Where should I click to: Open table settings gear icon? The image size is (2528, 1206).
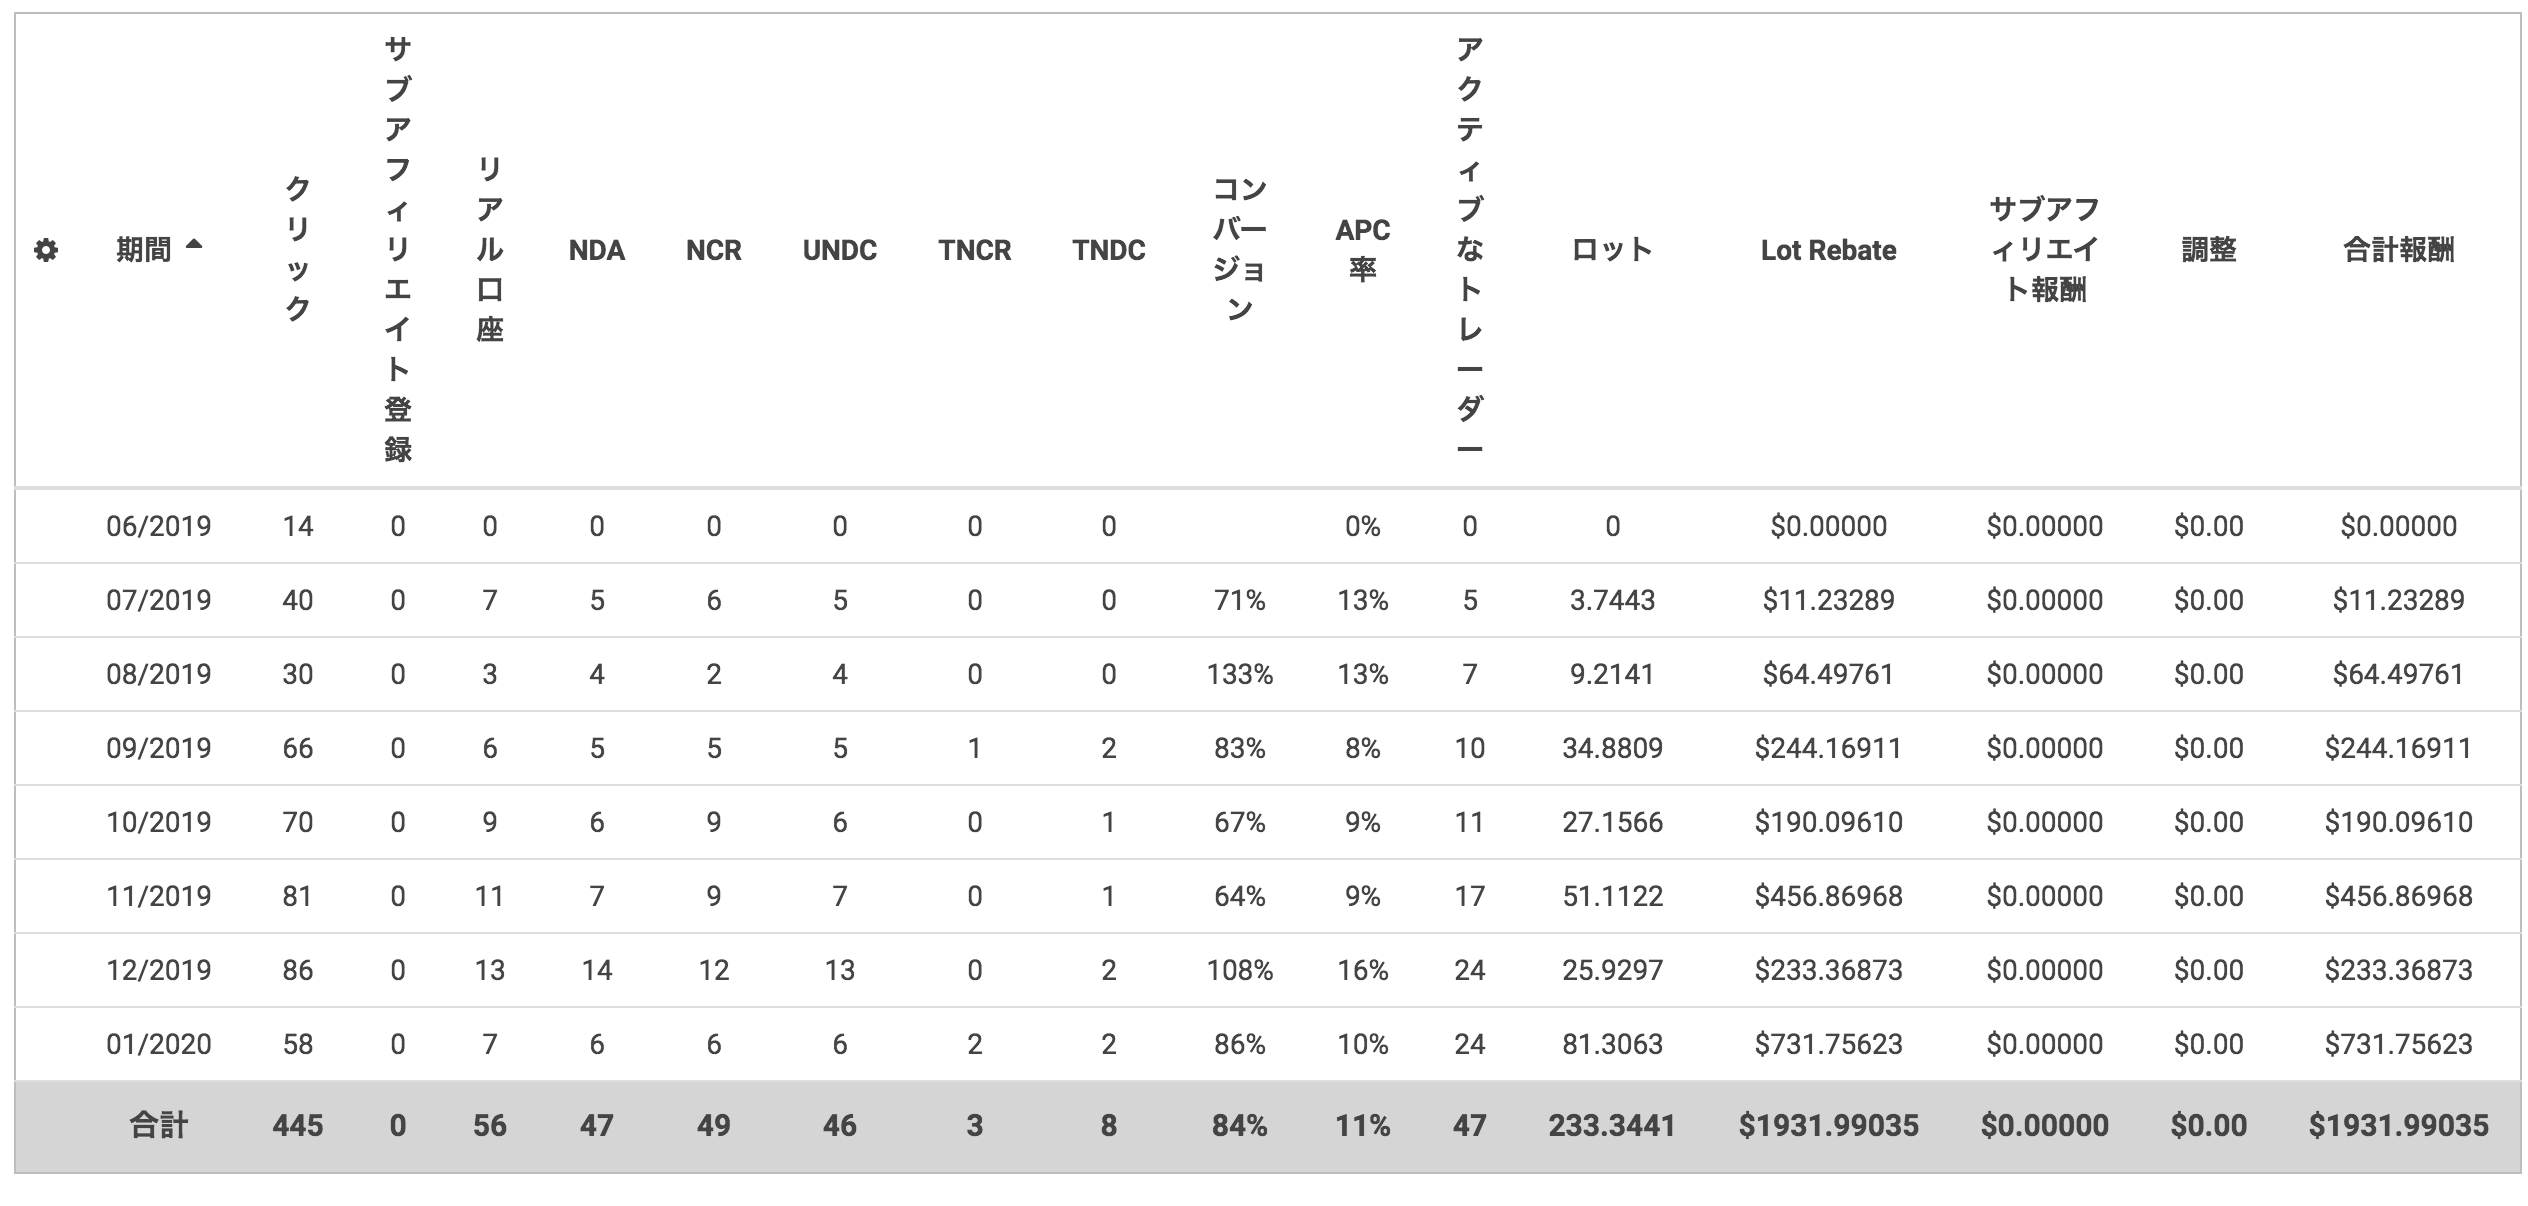point(46,250)
